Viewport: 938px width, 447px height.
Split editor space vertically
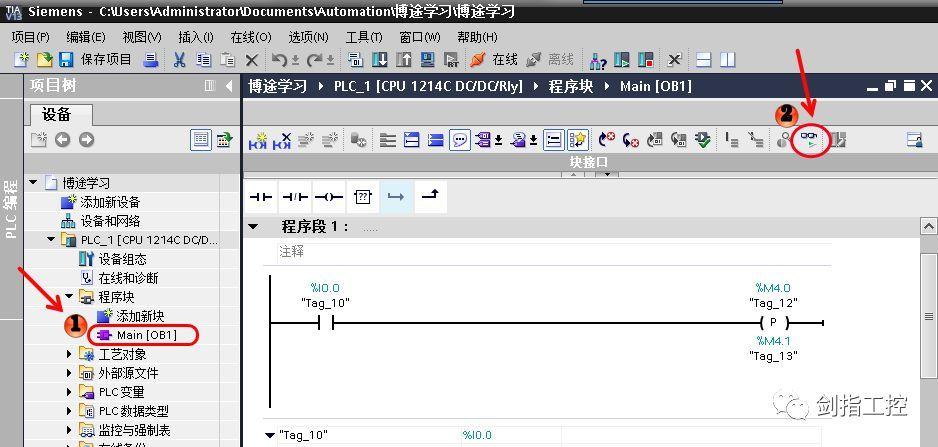(727, 59)
